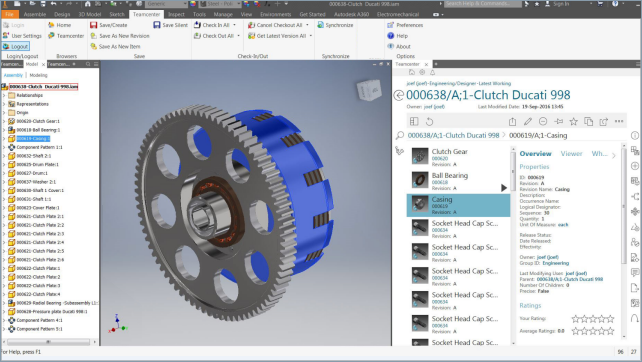Click the Save/Create ribbon button

[109, 25]
